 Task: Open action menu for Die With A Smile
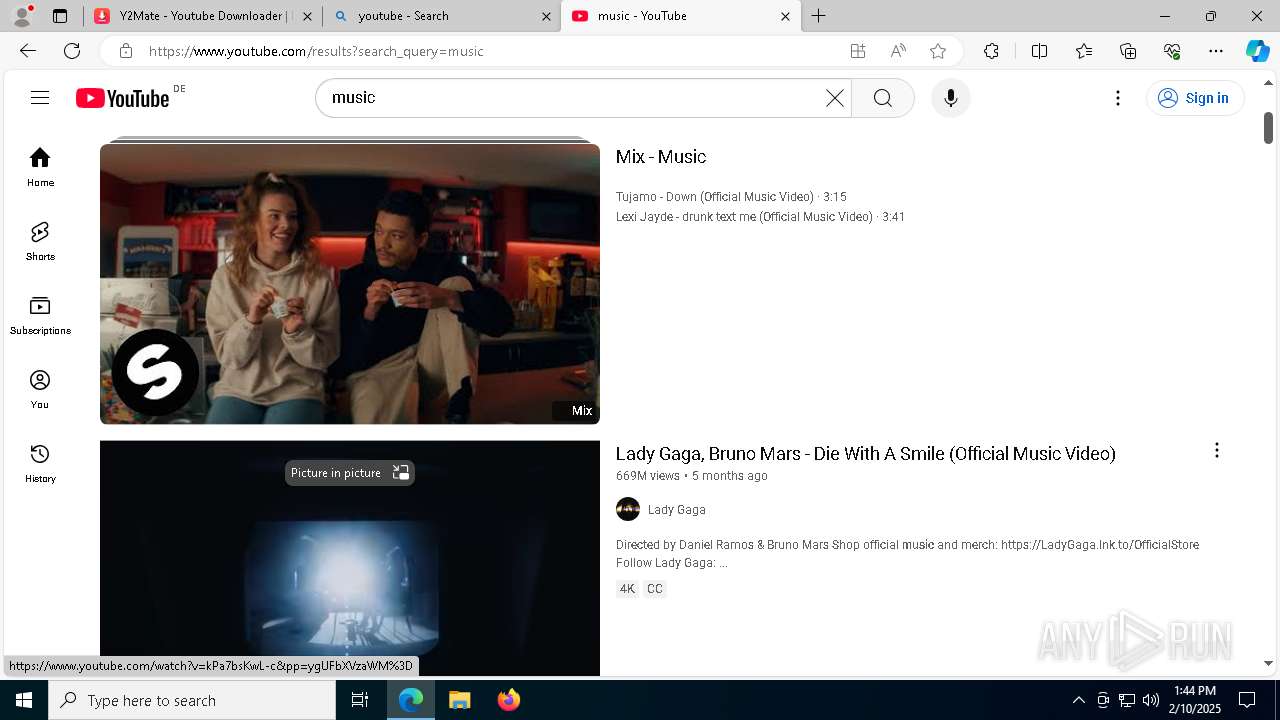pos(1216,451)
